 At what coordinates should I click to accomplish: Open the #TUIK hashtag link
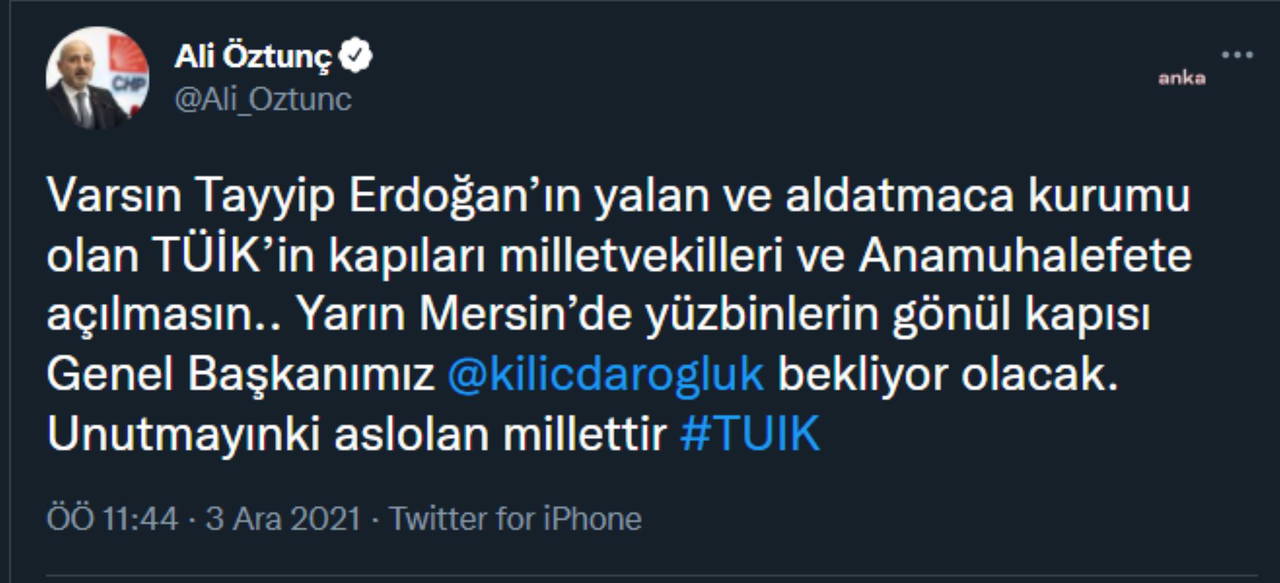coord(750,435)
